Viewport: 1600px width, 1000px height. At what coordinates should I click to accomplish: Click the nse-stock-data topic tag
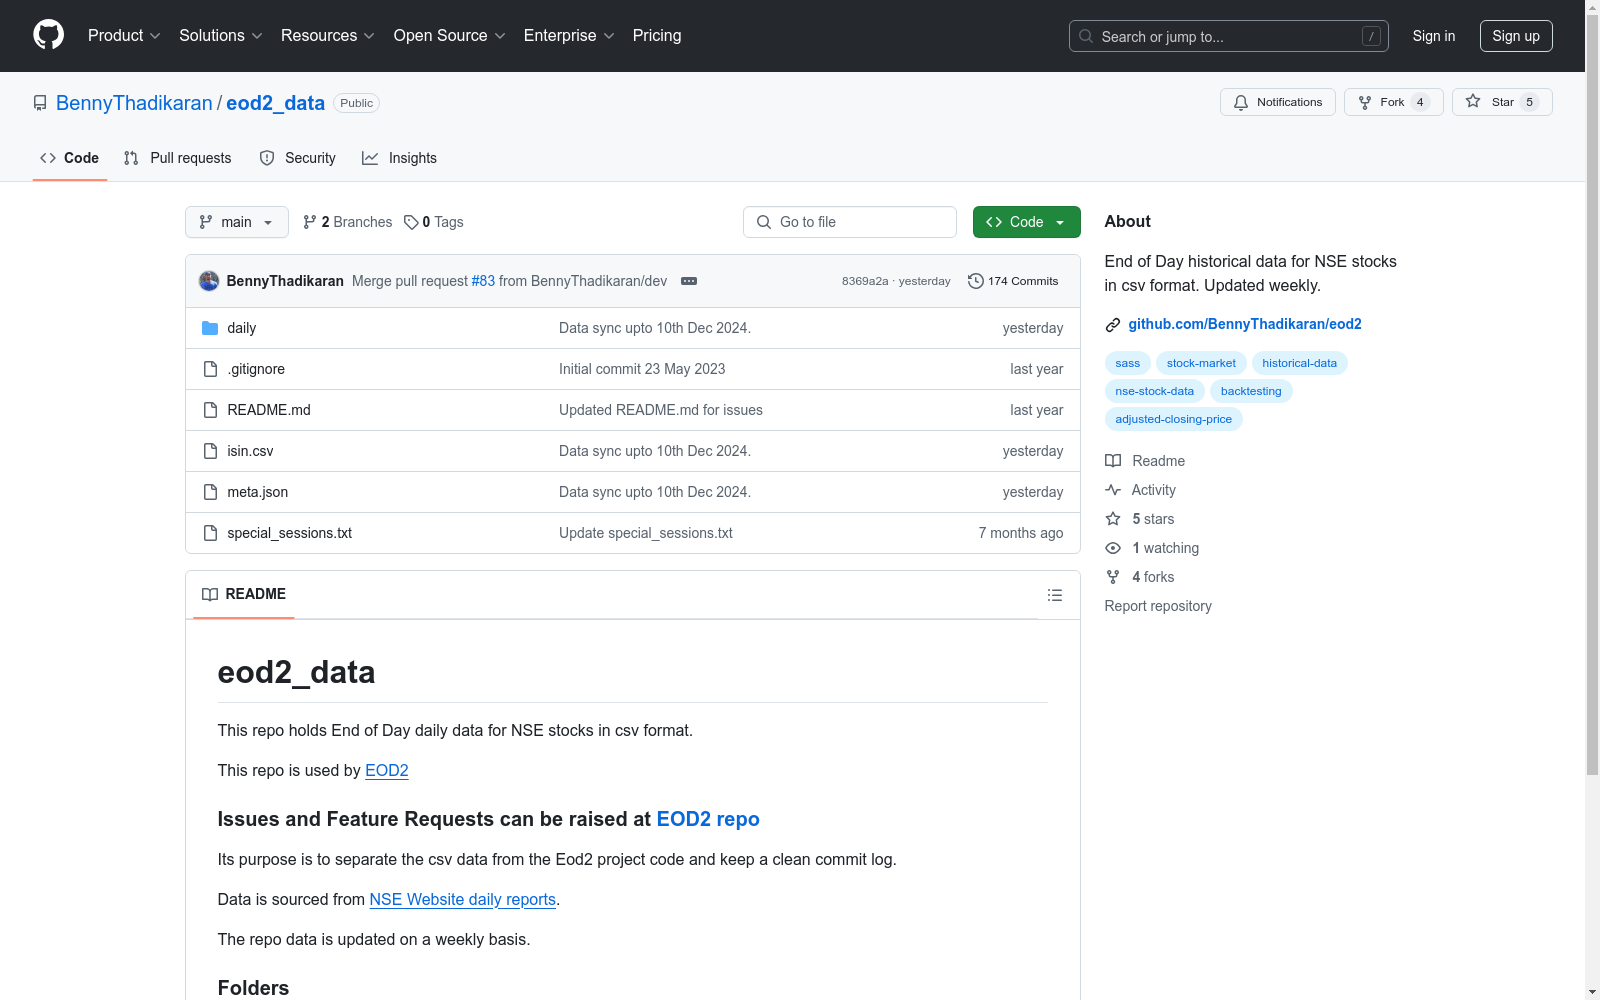pos(1155,391)
